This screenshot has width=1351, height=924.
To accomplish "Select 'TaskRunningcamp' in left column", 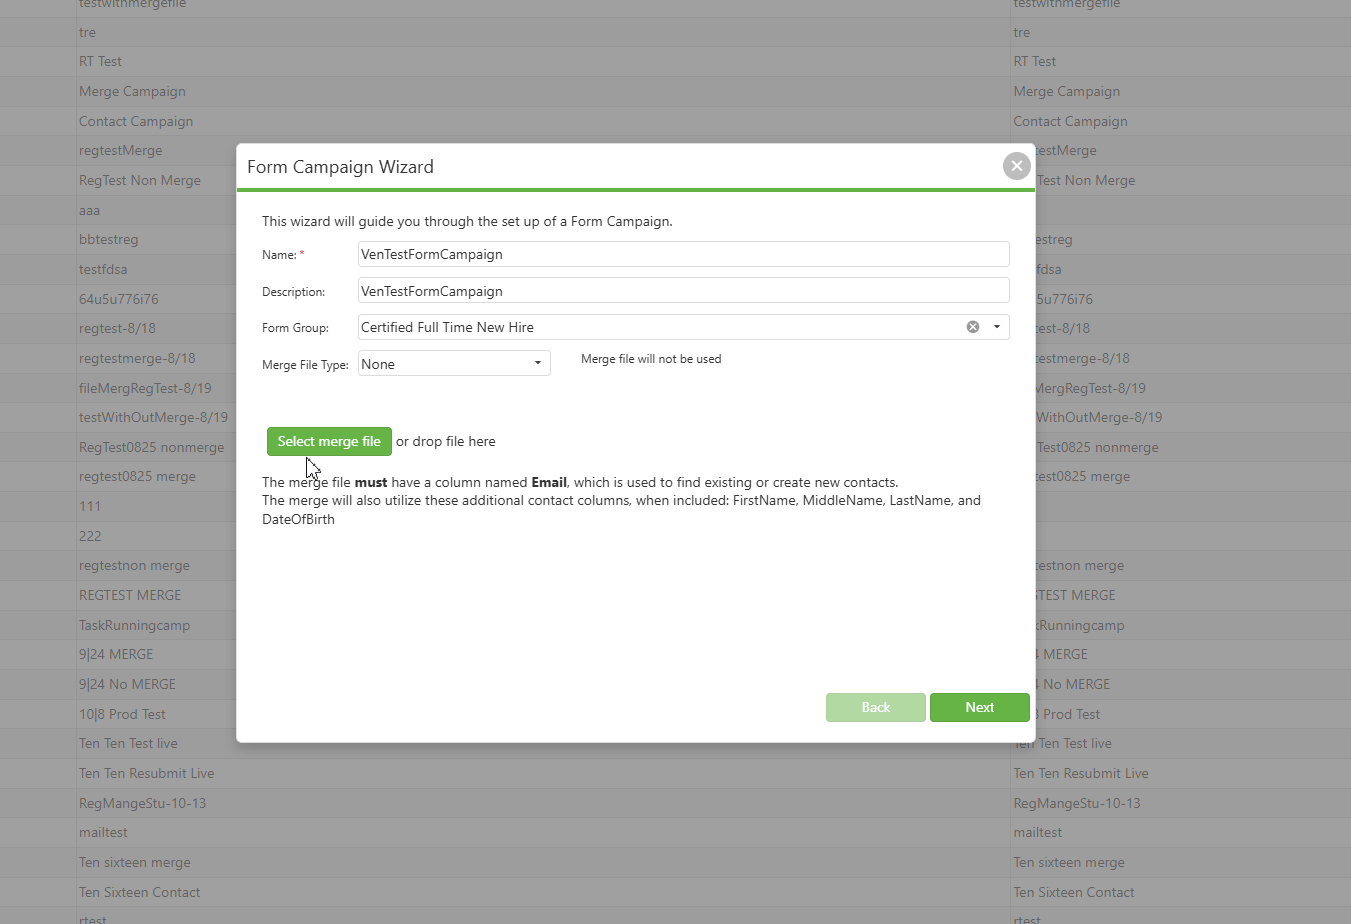I will (x=134, y=625).
